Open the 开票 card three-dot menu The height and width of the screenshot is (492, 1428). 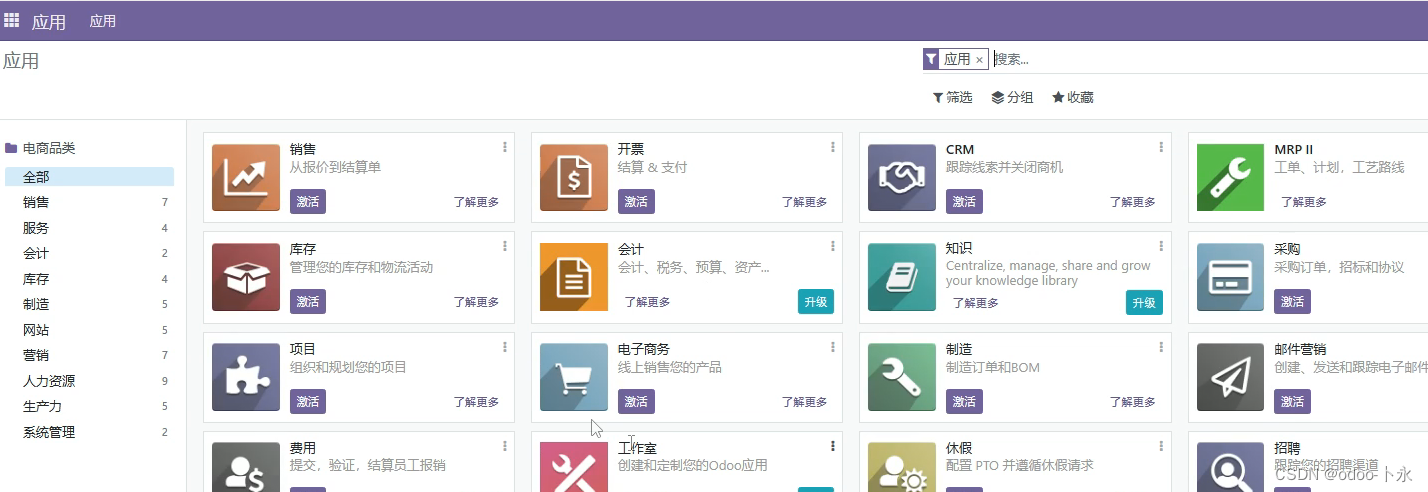click(x=833, y=147)
